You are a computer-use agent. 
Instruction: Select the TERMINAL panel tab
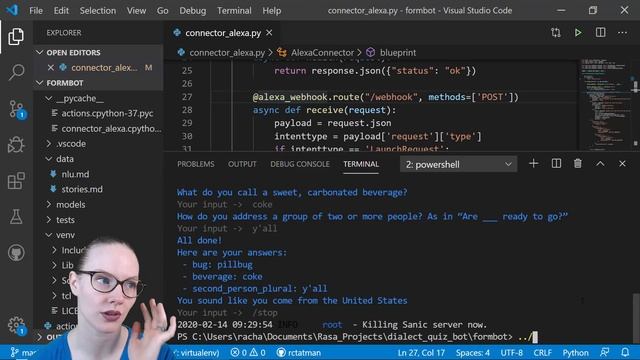361,164
